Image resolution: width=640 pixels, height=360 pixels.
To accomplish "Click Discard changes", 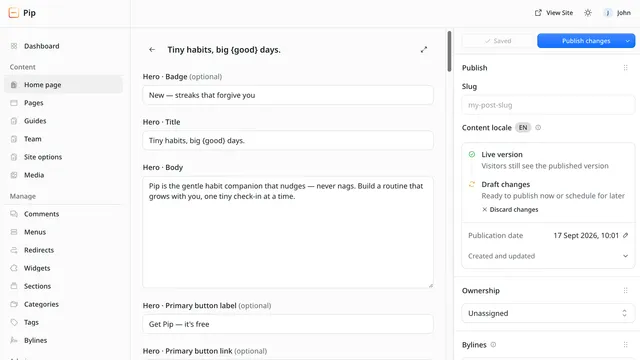I will point(510,209).
